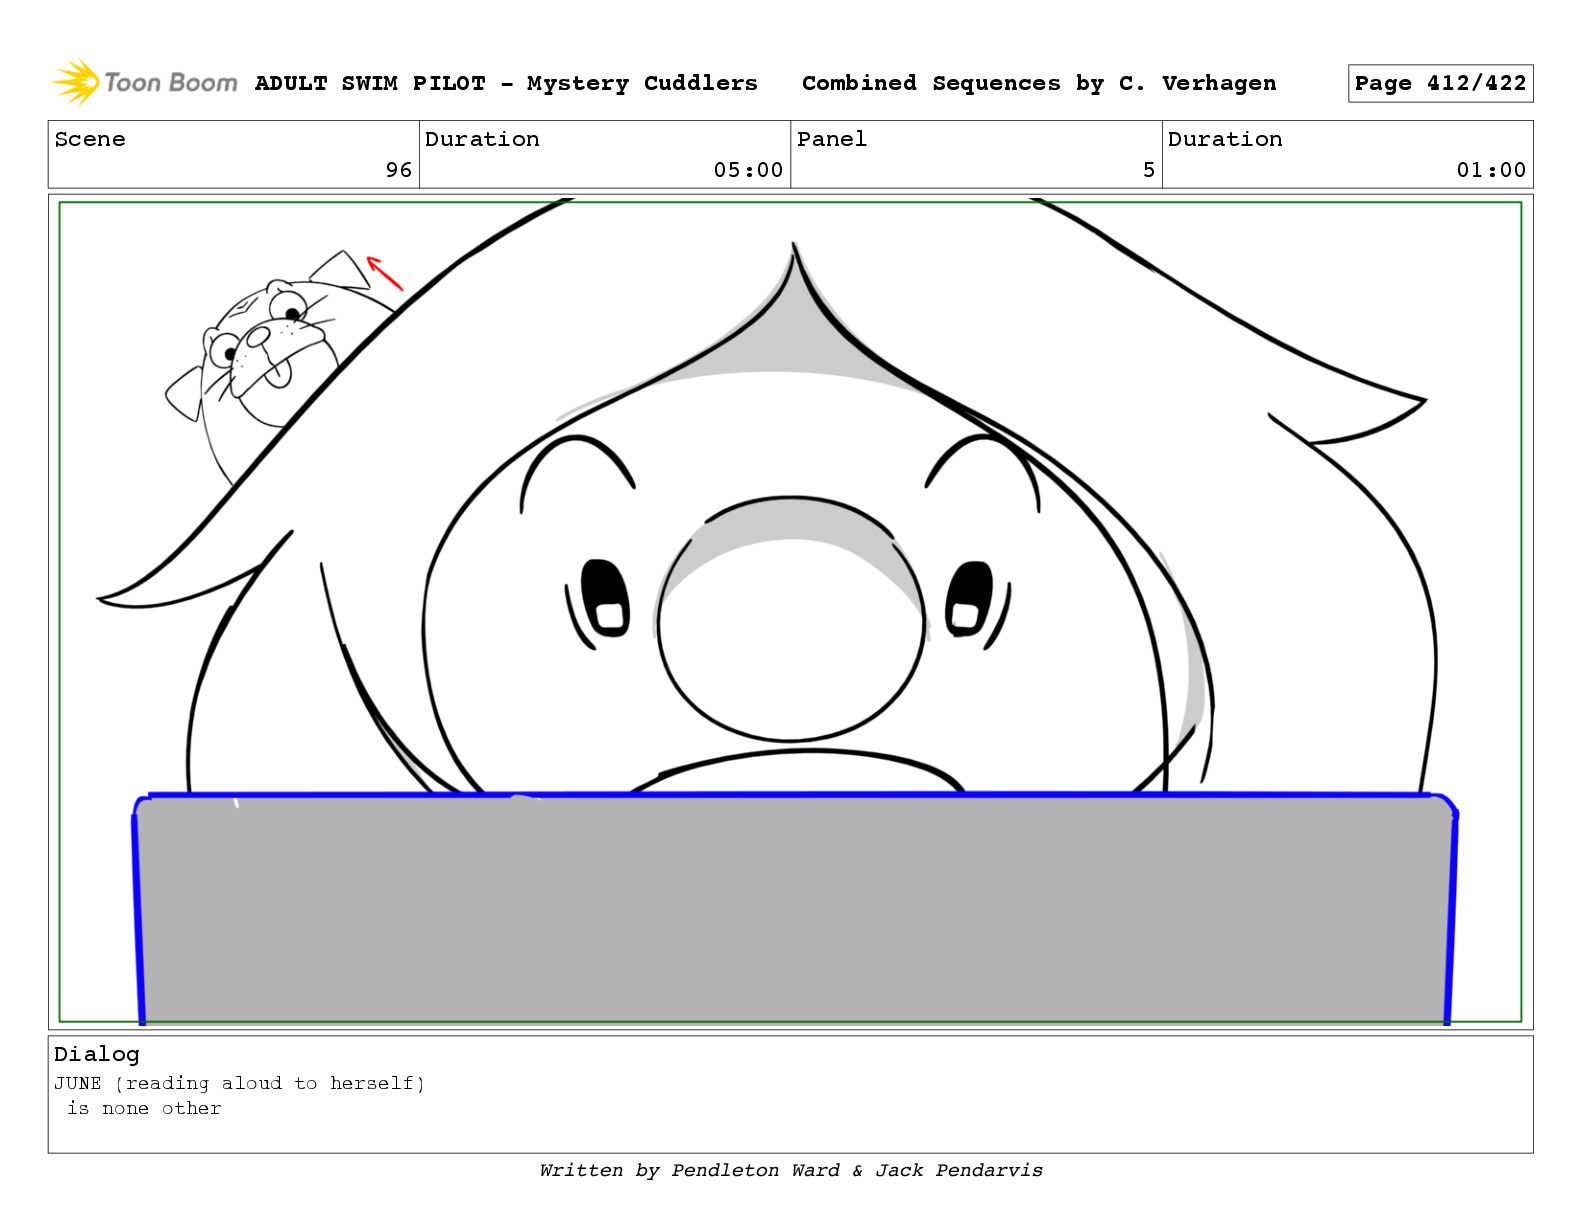Select 'JUNE (reading aloud to herself)' line
Image resolution: width=1582 pixels, height=1225 pixels.
(240, 1083)
